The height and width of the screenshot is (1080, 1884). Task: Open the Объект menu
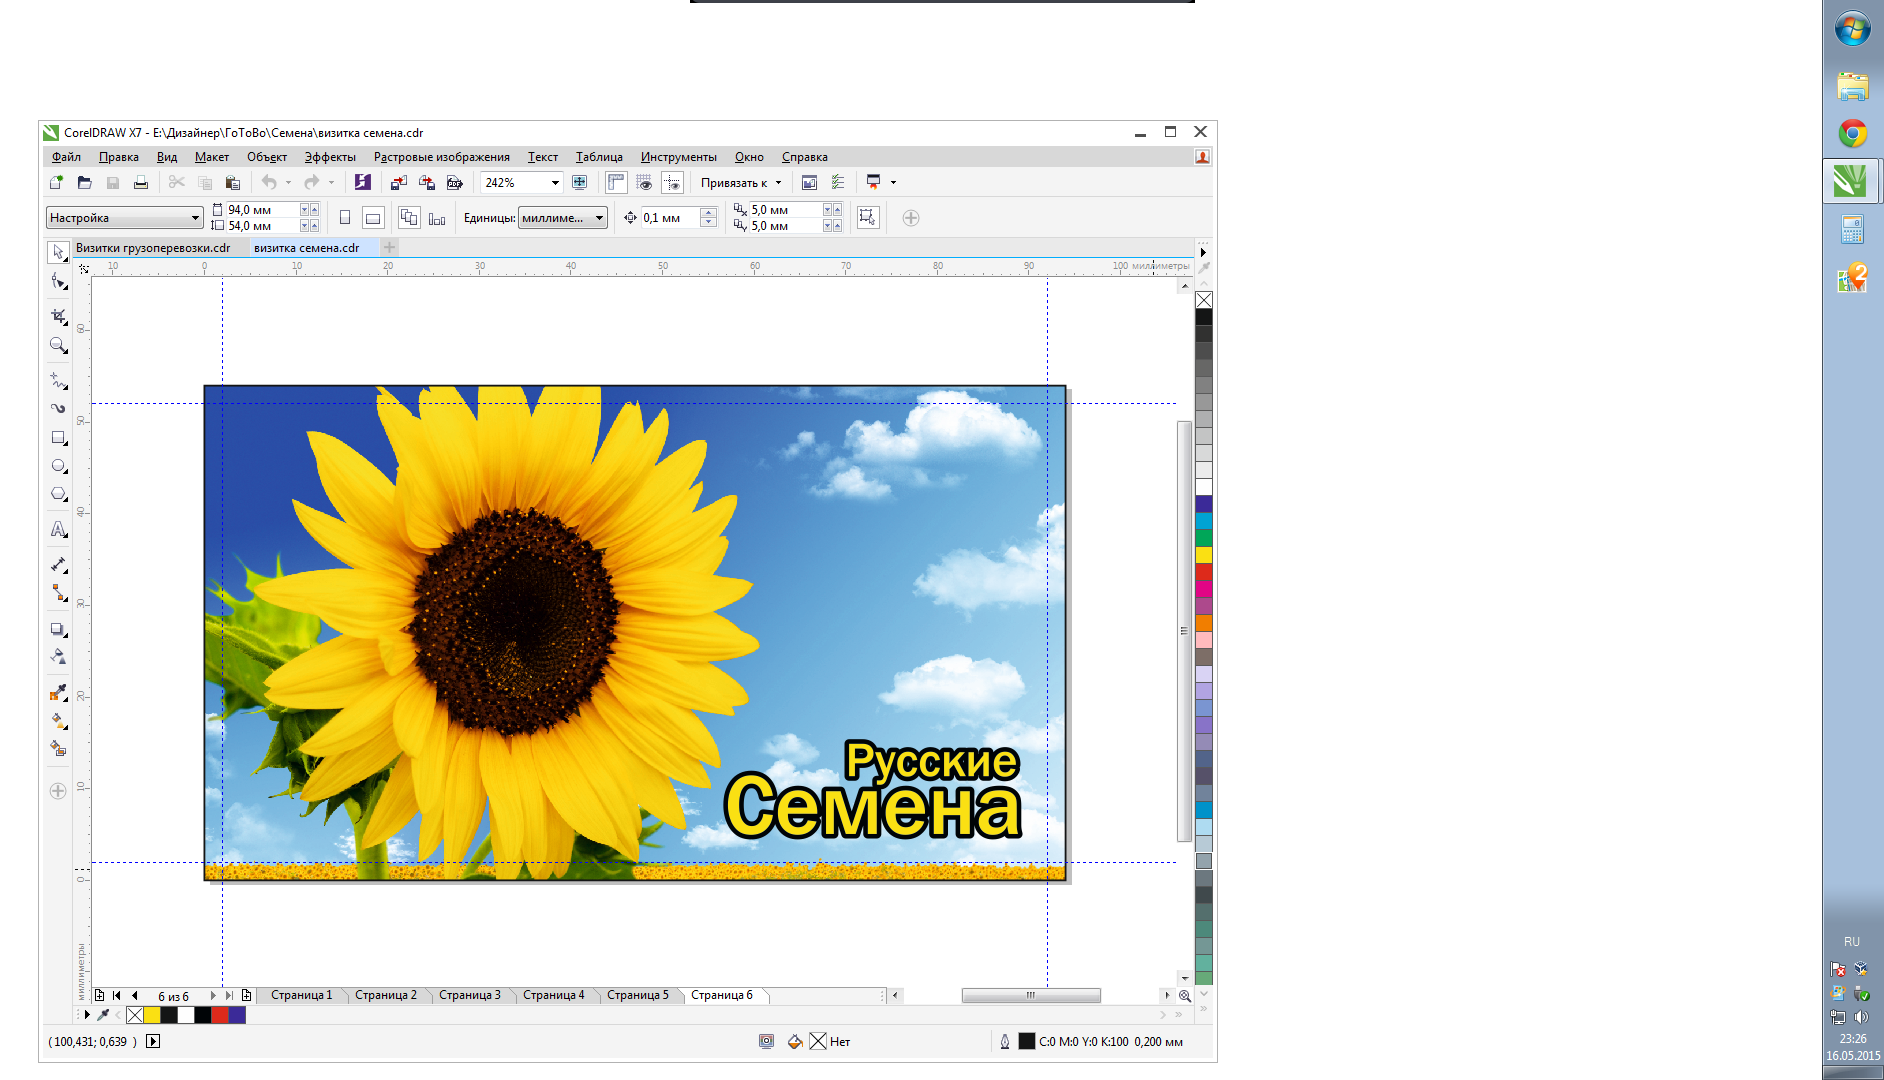[x=267, y=157]
